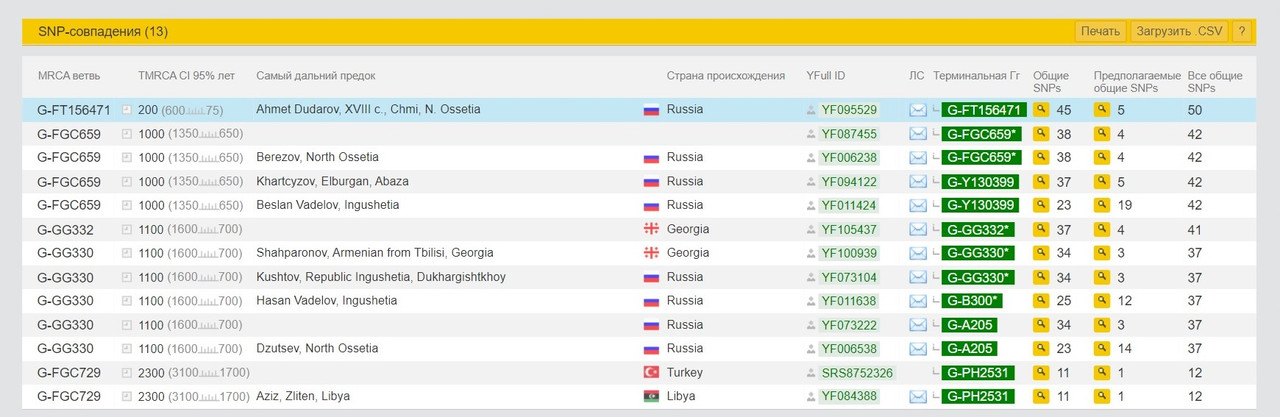Click the mail icon for YF094122
Image resolution: width=1280 pixels, height=417 pixels.
pyautogui.click(x=918, y=182)
